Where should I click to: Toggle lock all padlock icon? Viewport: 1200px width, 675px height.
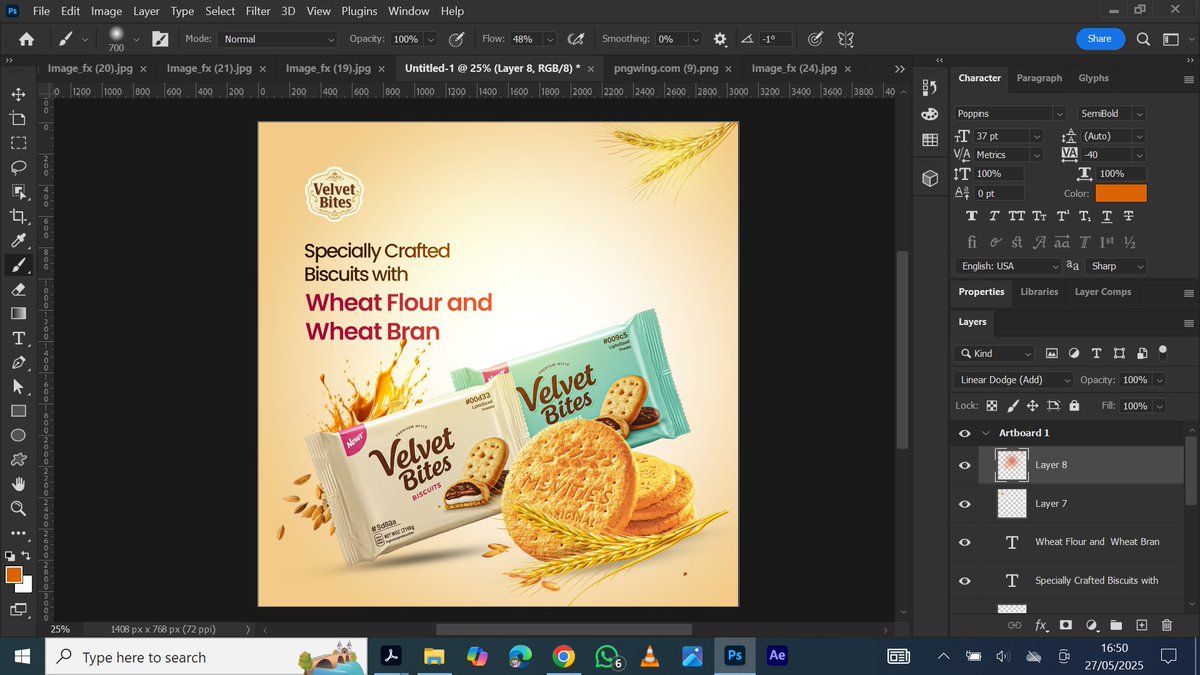click(1074, 406)
